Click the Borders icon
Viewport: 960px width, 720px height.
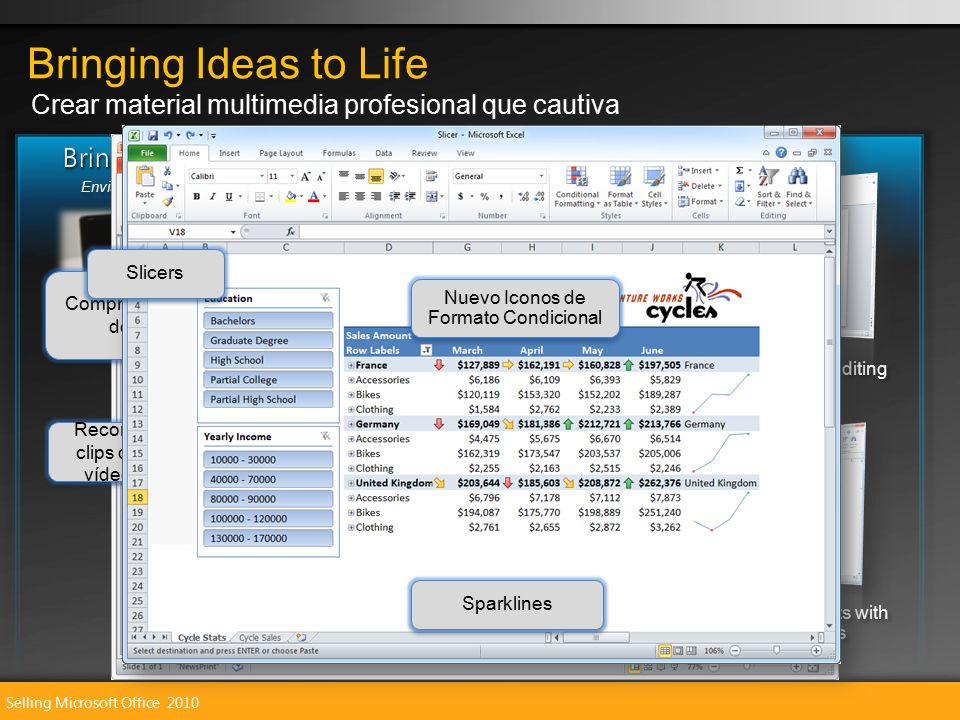pyautogui.click(x=260, y=197)
